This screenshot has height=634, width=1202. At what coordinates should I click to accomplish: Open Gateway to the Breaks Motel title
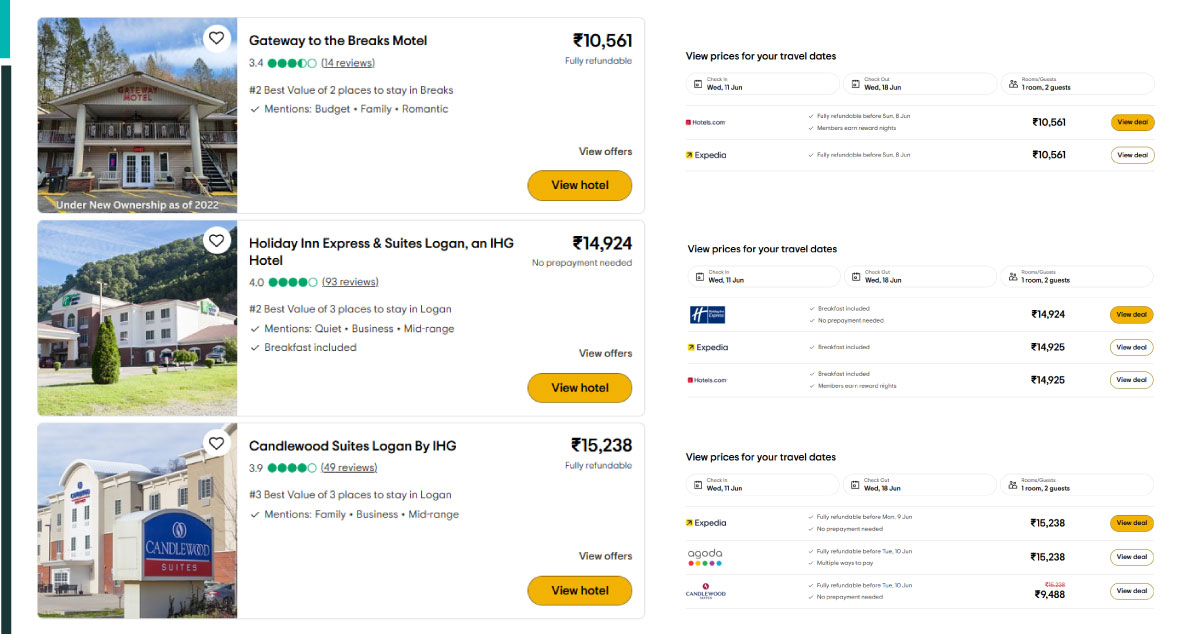[338, 41]
